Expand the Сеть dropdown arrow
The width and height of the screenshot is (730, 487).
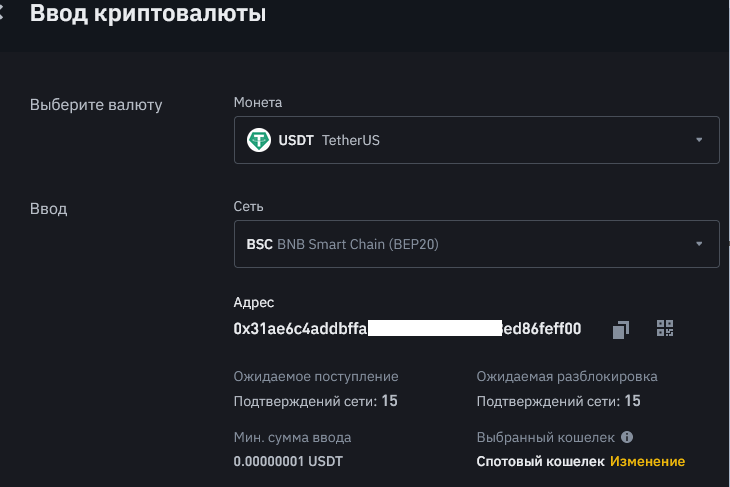699,244
